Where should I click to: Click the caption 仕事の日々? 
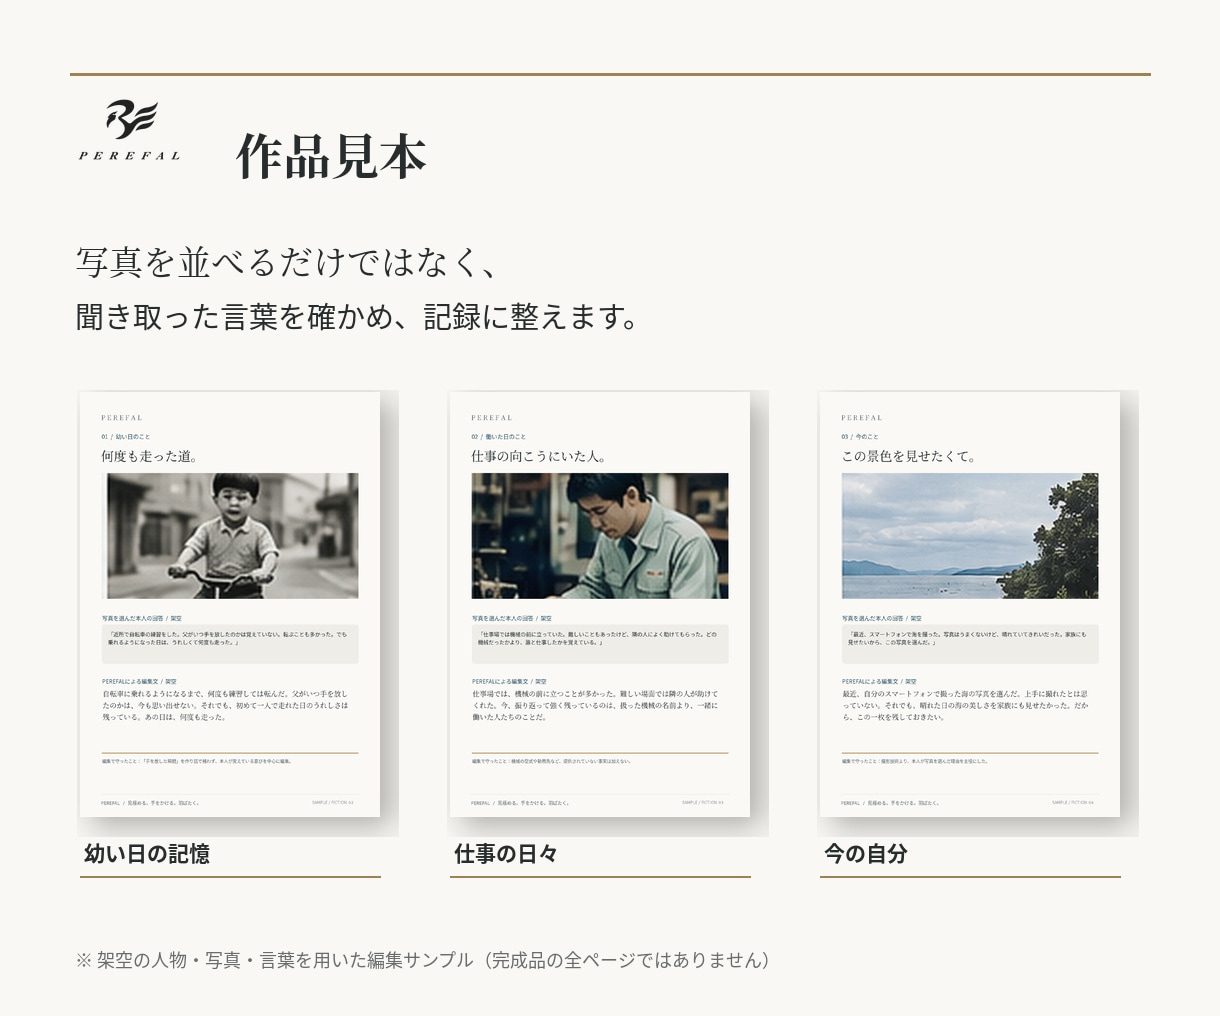506,854
